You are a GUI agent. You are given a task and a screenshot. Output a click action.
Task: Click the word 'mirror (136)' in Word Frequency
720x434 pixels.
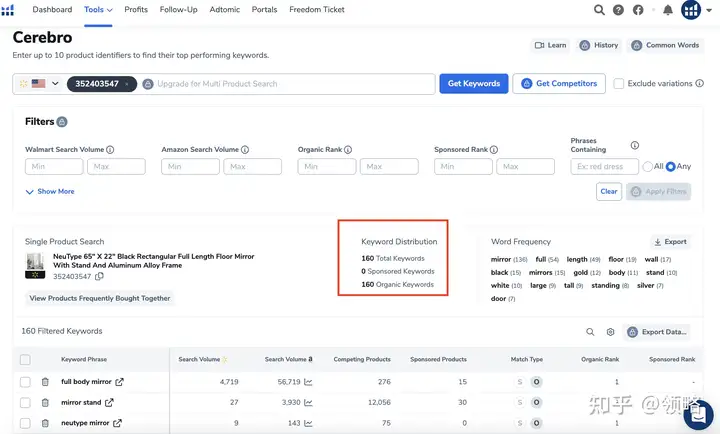[509, 259]
